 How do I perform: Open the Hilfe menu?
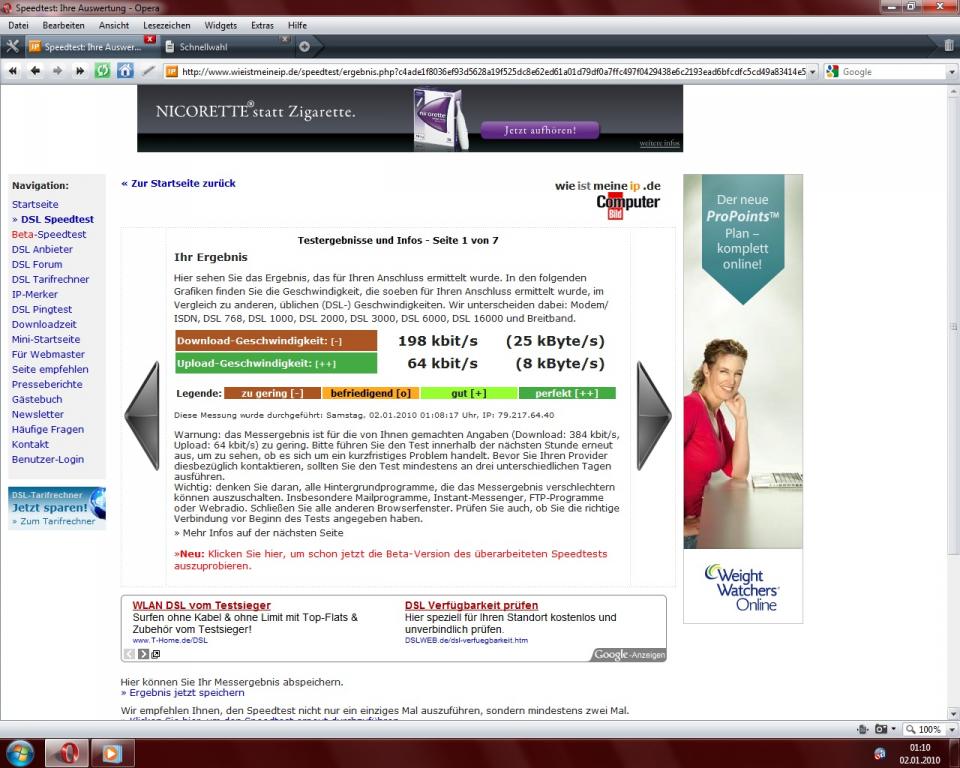297,25
